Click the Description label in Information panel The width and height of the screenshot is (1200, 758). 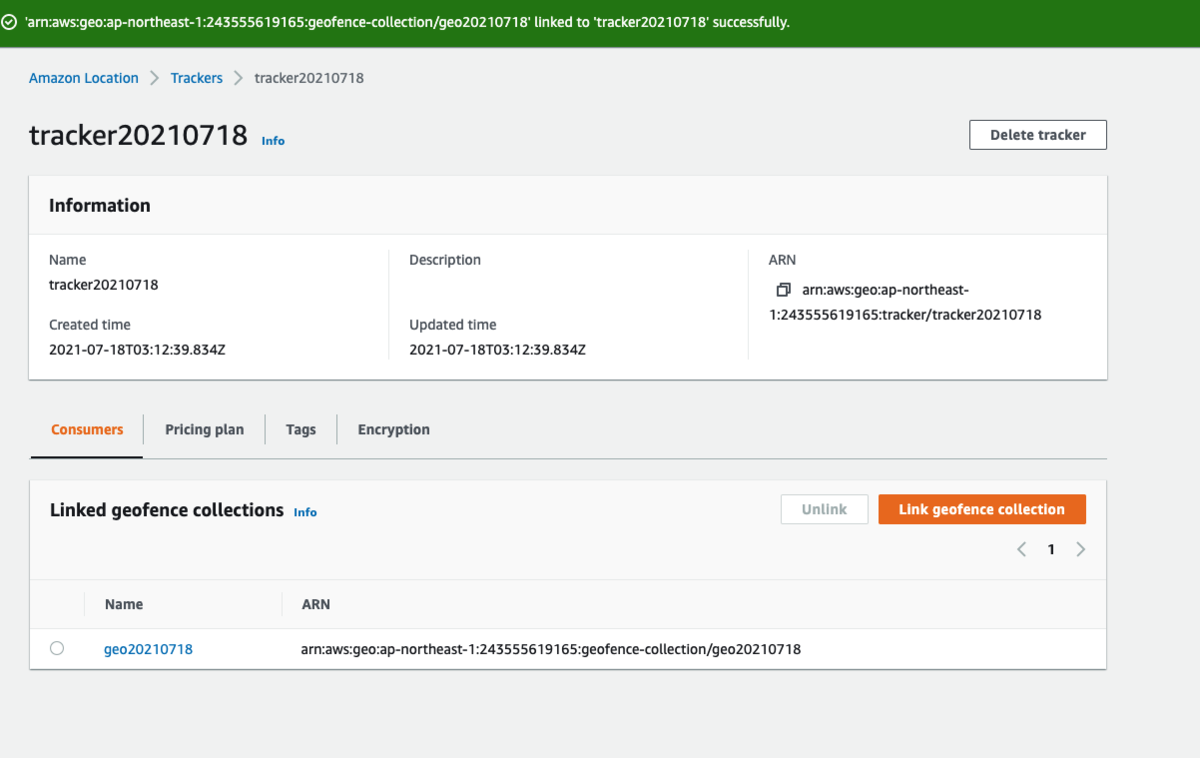[x=445, y=260]
